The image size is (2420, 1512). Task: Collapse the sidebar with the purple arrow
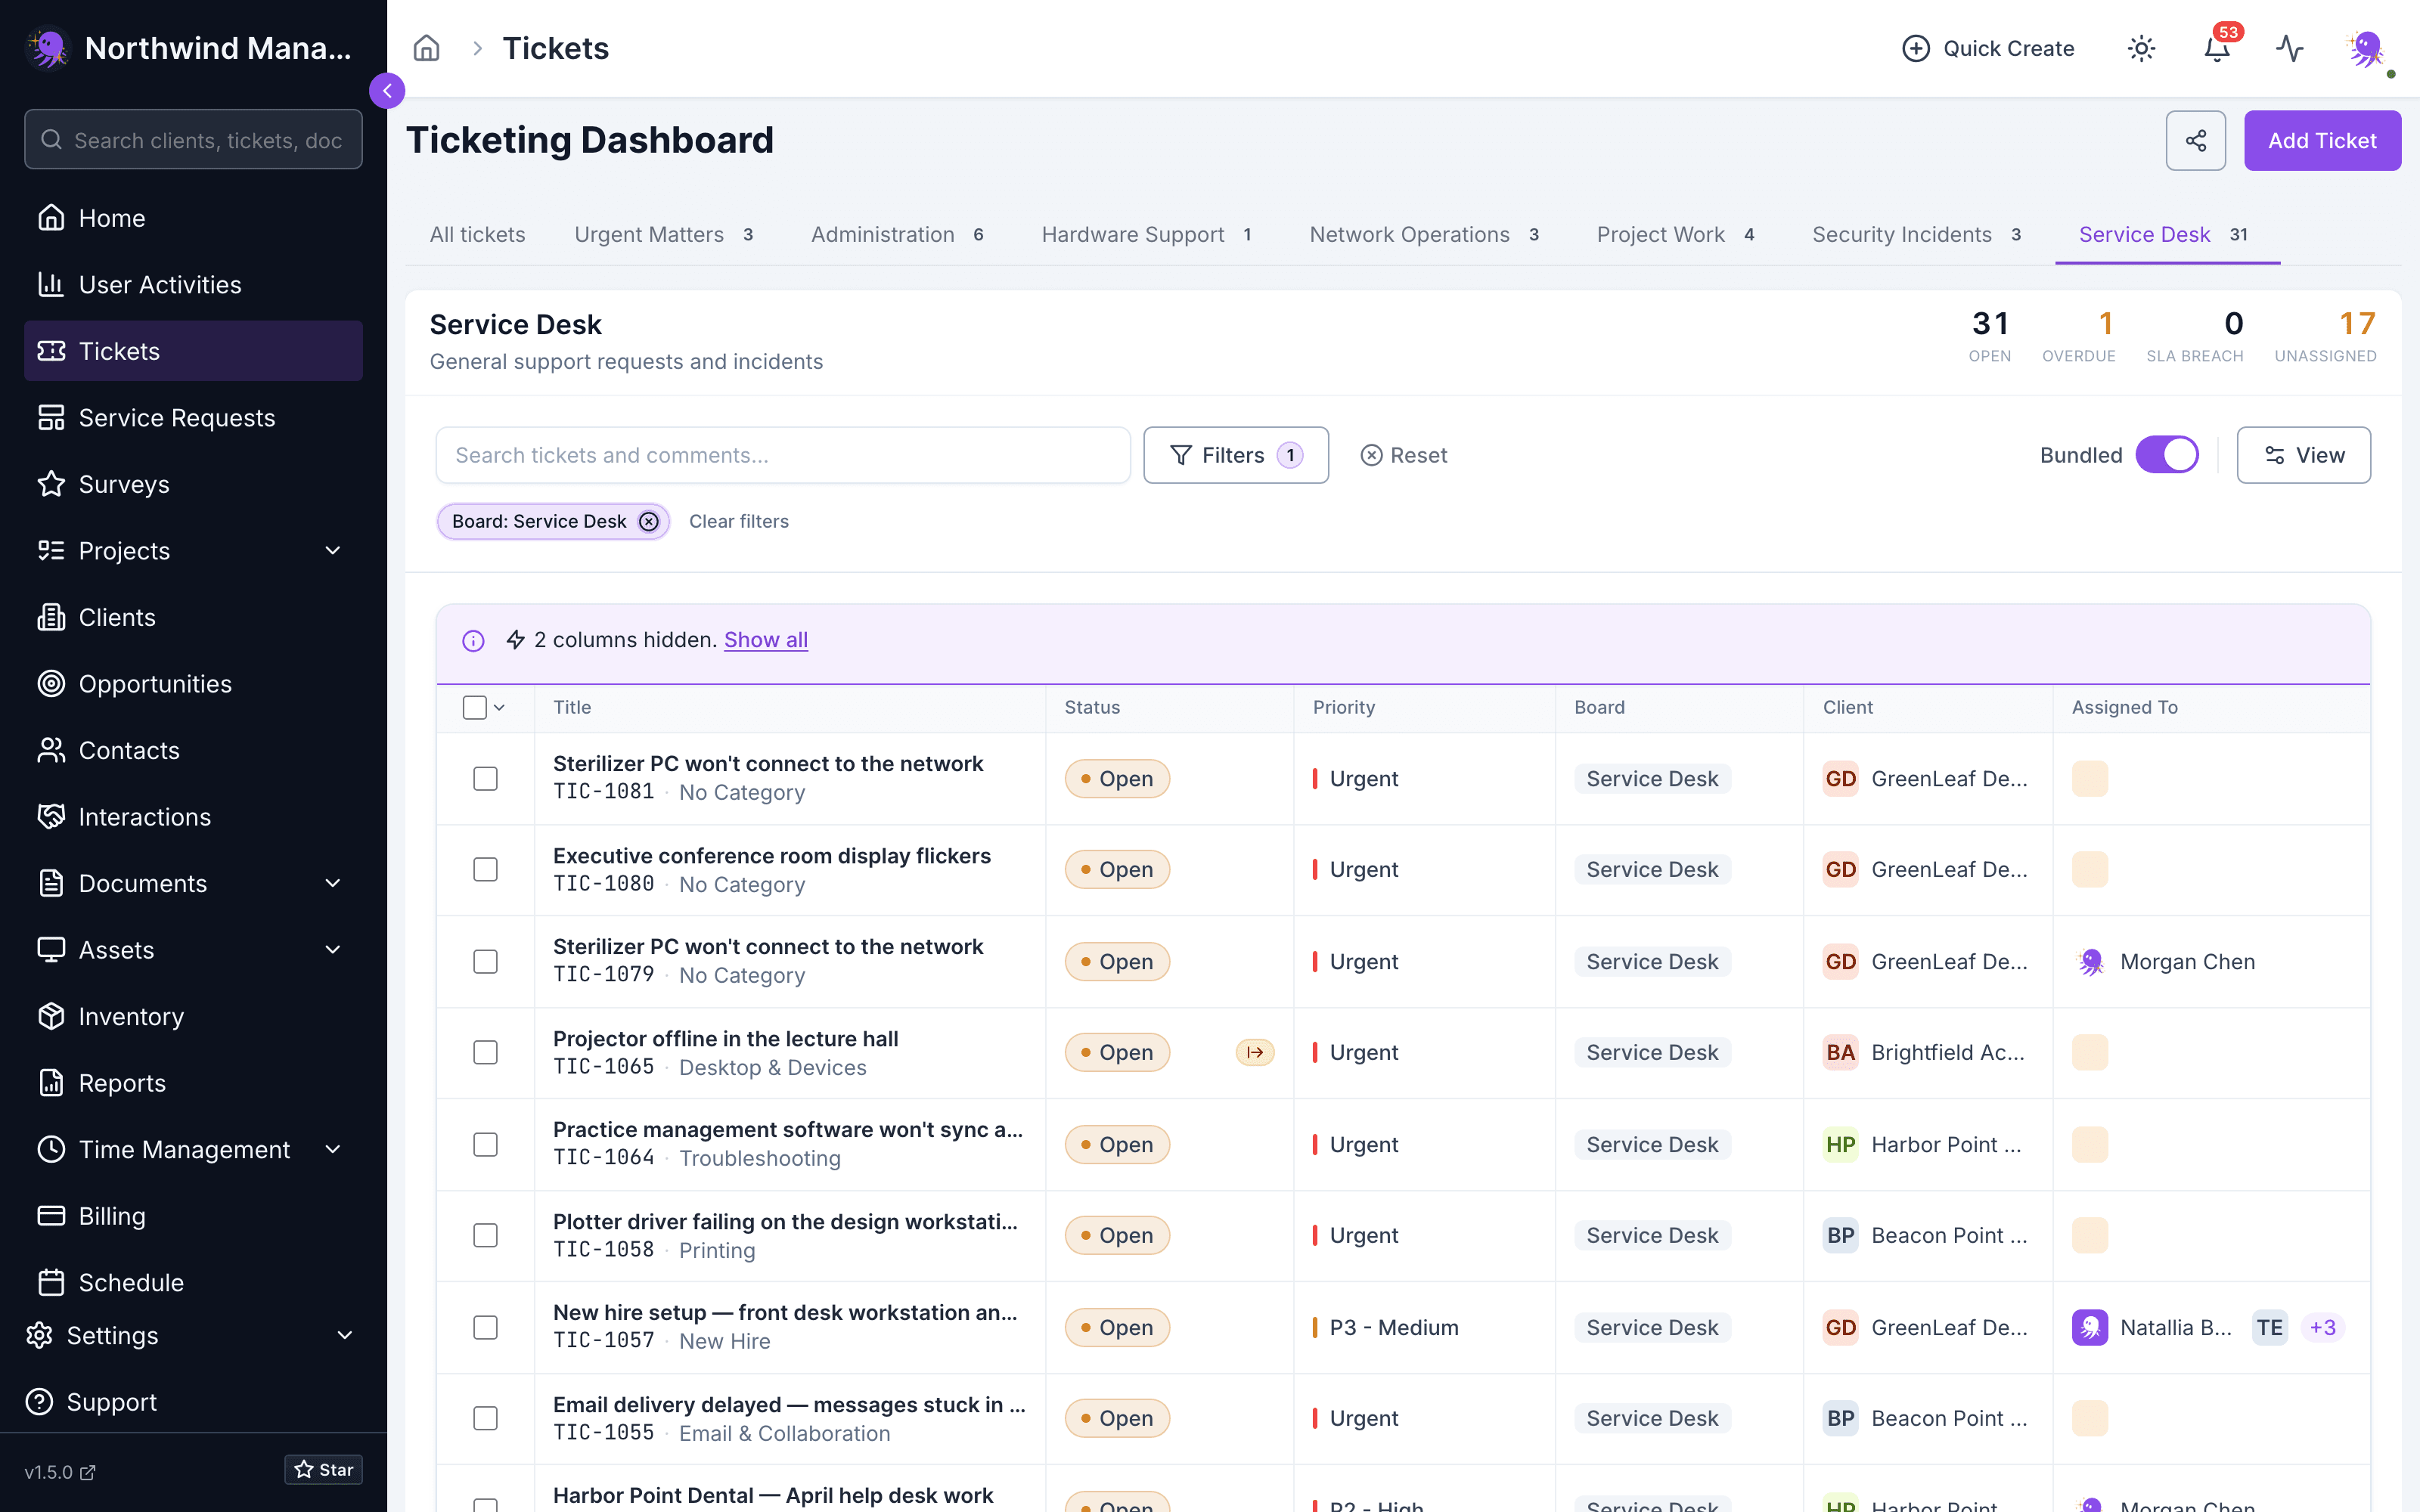coord(387,91)
